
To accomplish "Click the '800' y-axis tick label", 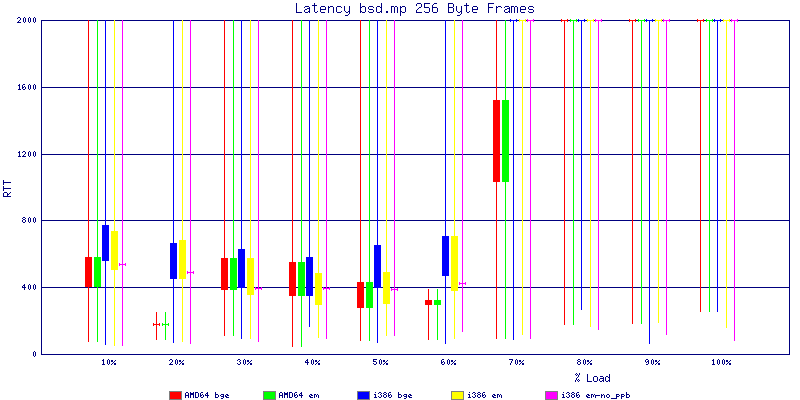I will point(29,221).
